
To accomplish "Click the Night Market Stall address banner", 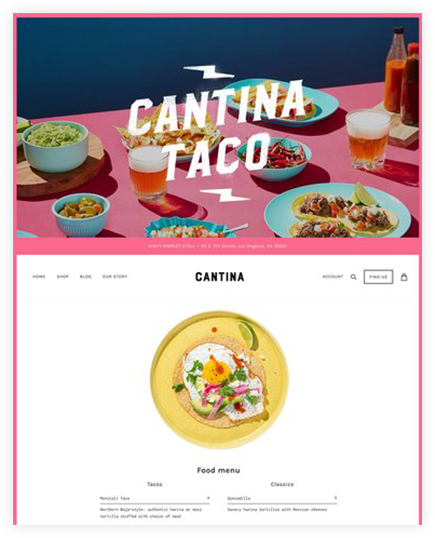I will pyautogui.click(x=218, y=246).
